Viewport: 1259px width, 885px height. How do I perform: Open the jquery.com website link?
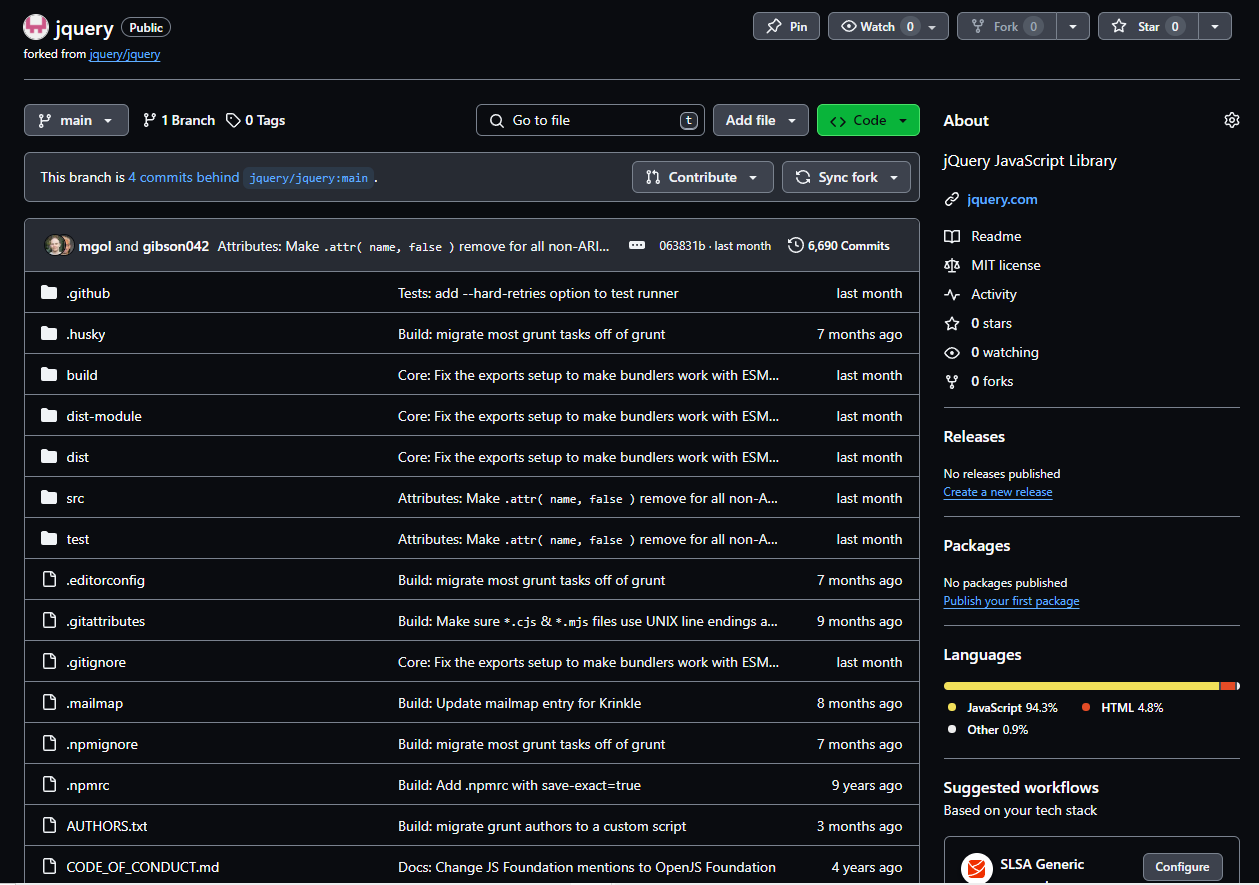1002,199
